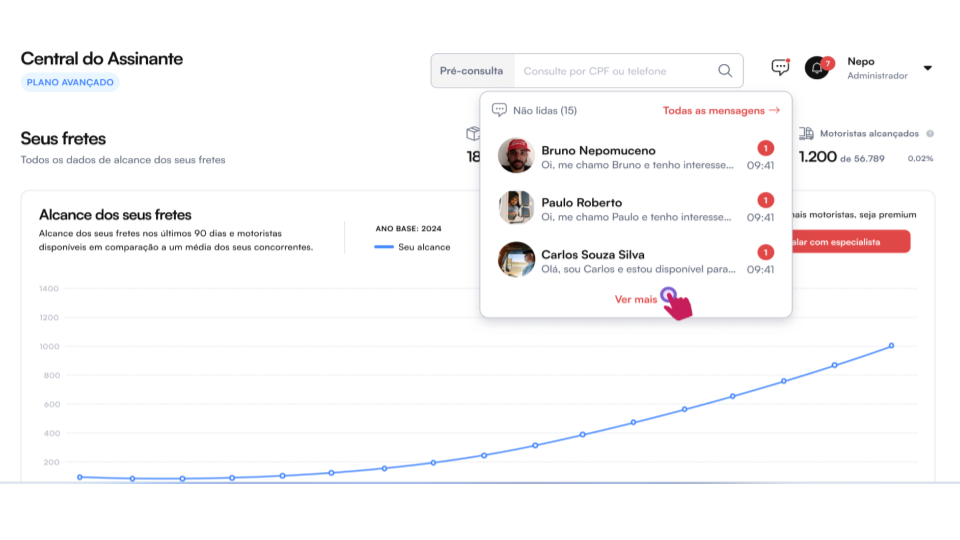This screenshot has height=540, width=960.
Task: Toggle the Seu alcance legend series
Action: coord(412,247)
